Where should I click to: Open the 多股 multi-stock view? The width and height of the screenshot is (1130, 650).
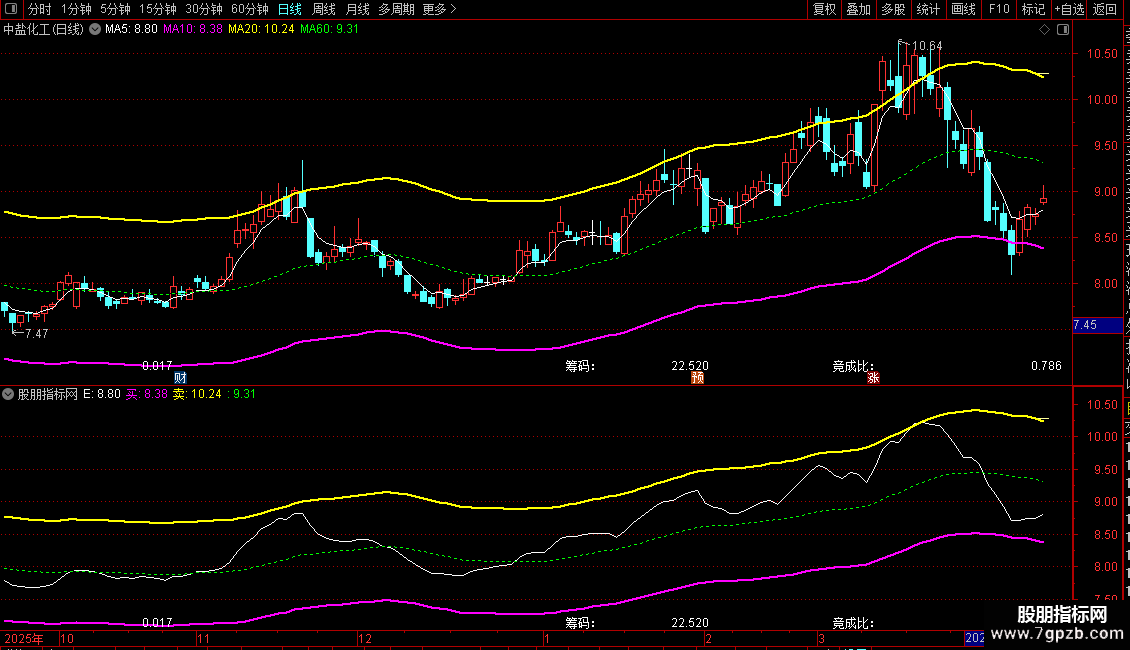click(x=893, y=9)
